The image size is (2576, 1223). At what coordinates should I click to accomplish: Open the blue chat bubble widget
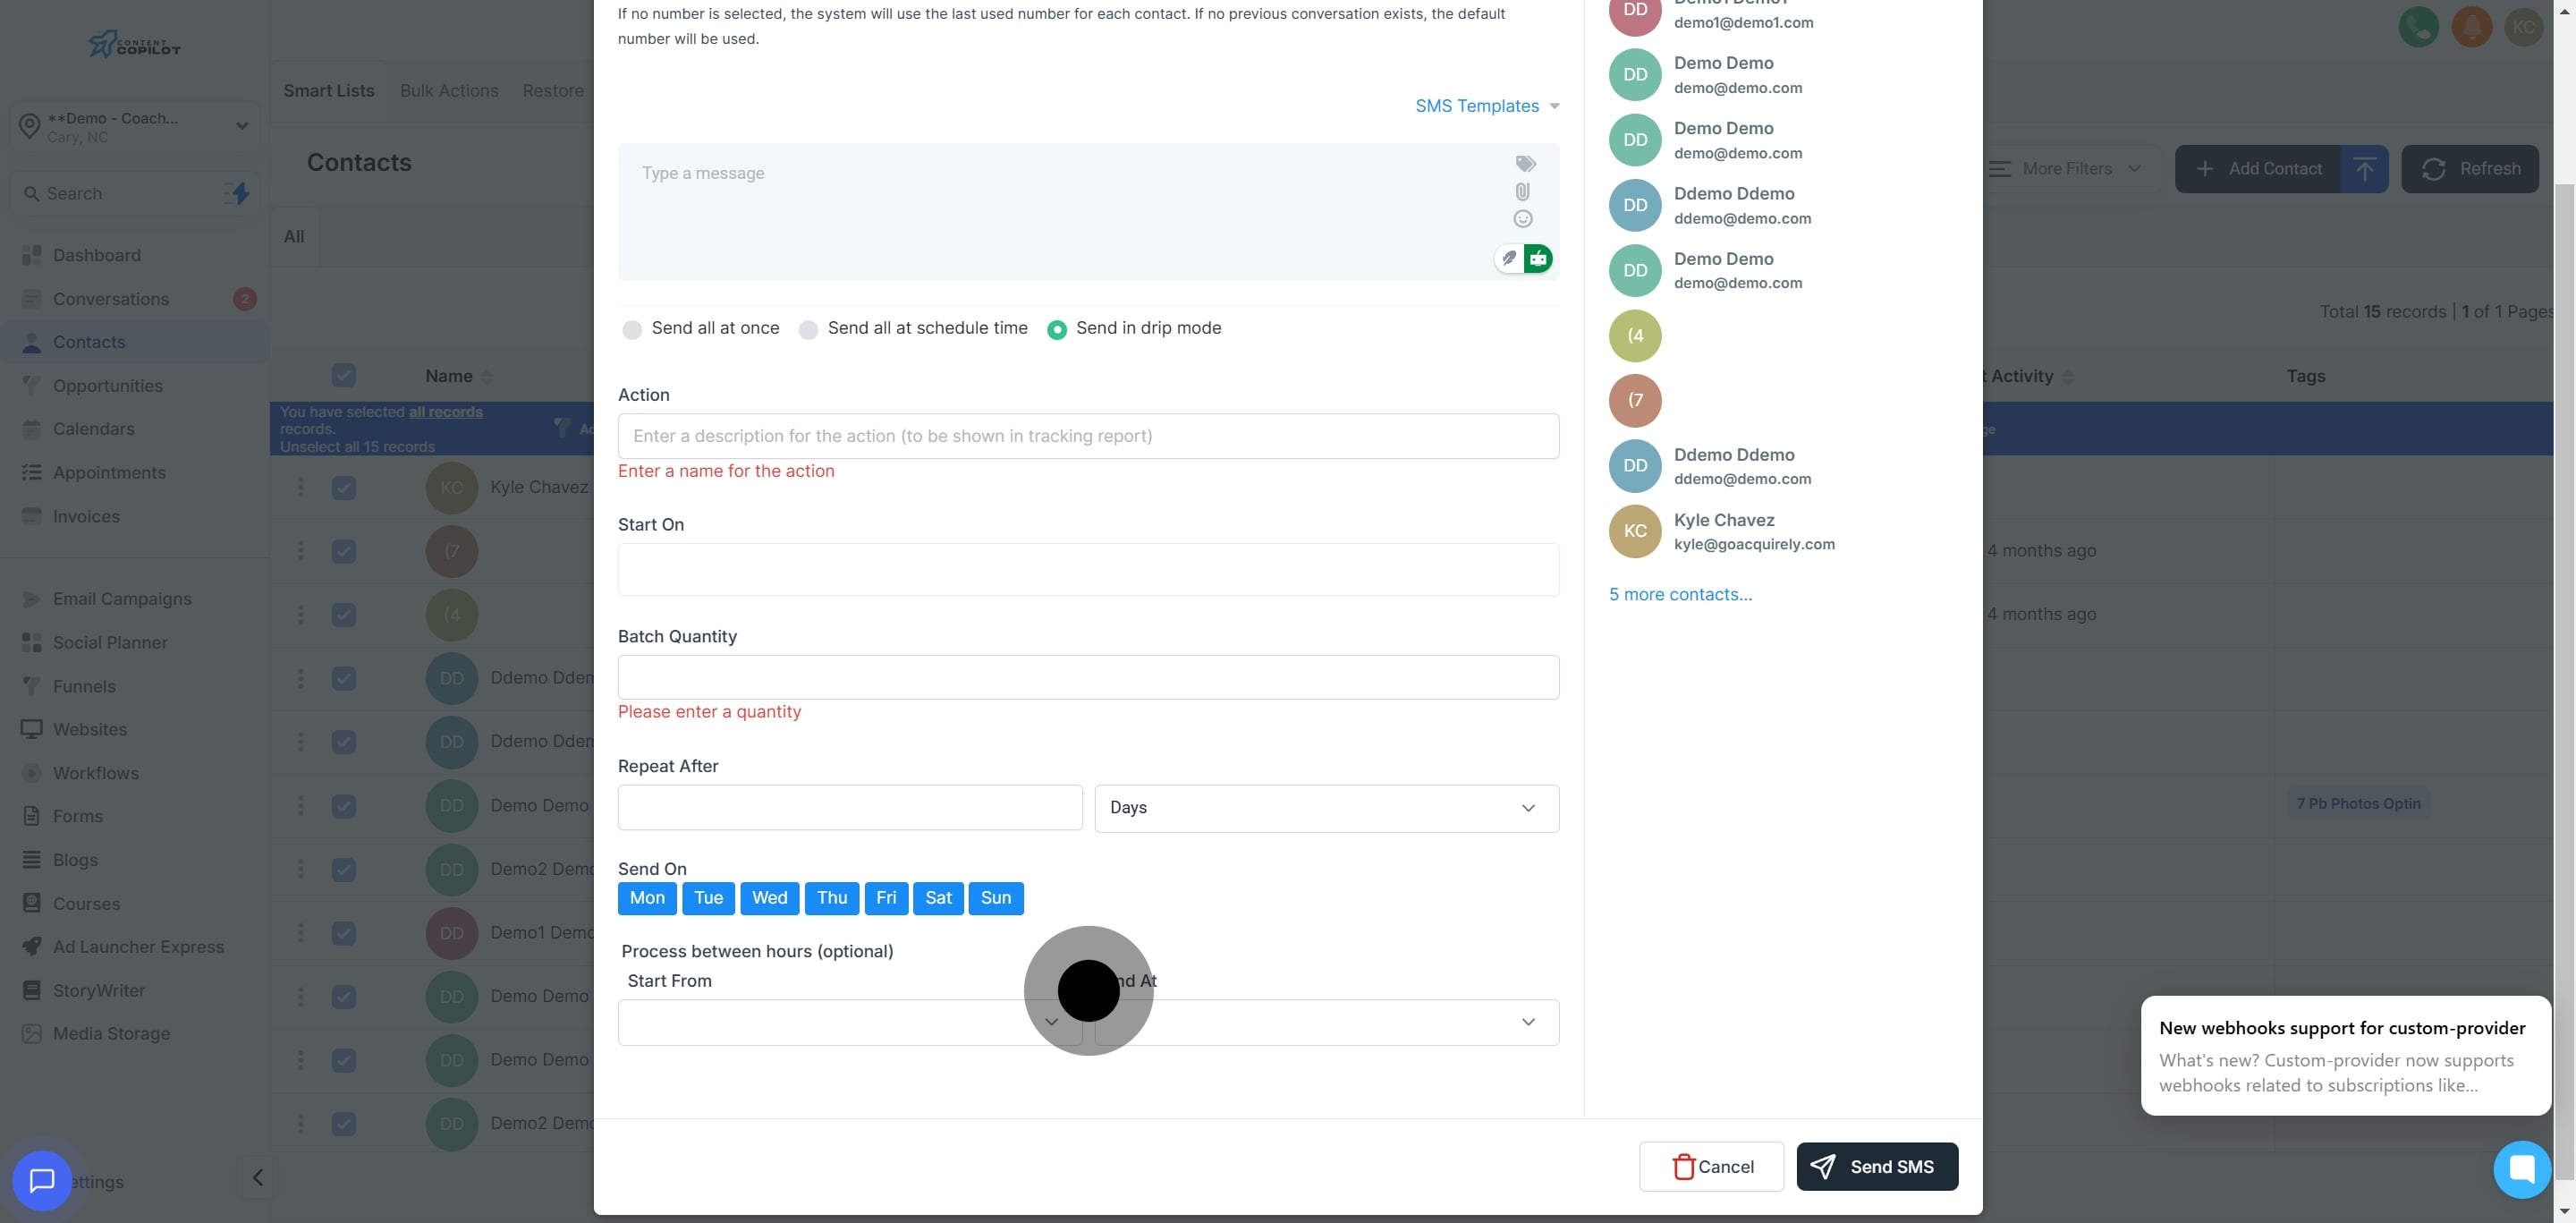click(x=42, y=1180)
